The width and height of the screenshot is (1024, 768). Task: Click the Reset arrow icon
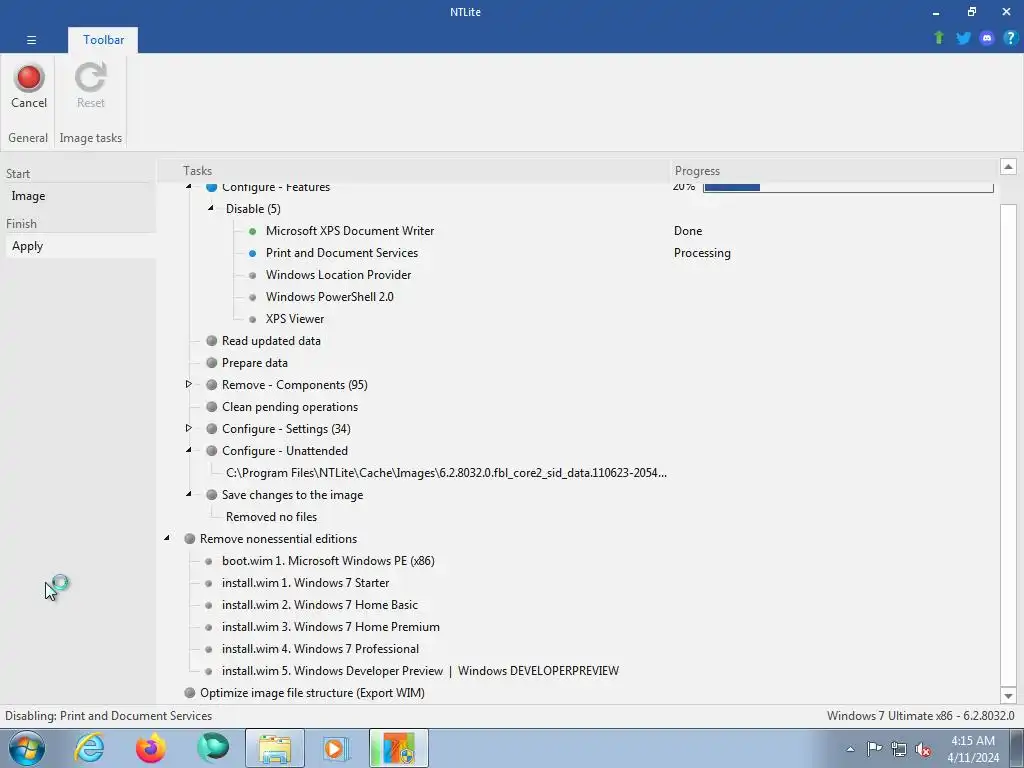[90, 77]
